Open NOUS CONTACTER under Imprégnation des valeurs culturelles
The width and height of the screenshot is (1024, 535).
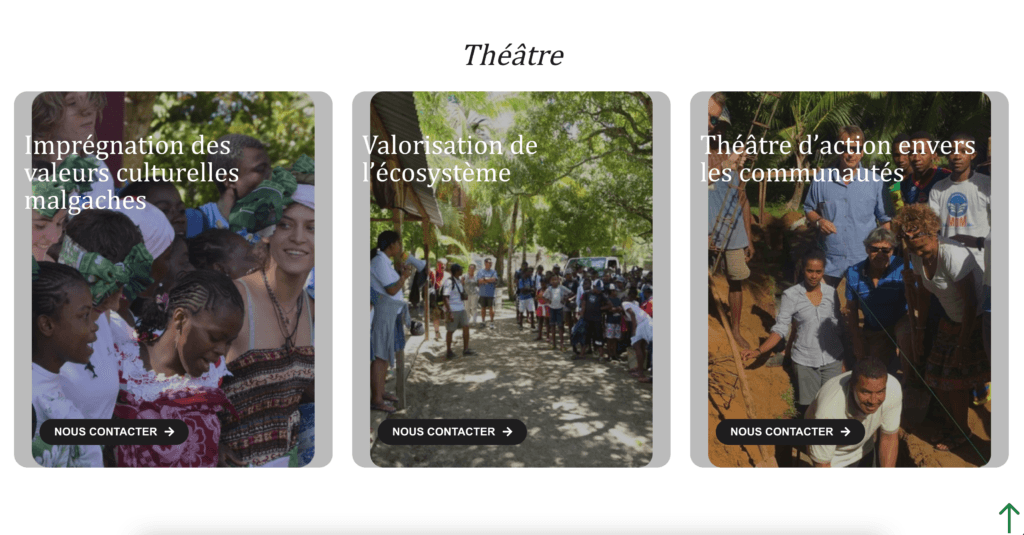coord(114,432)
